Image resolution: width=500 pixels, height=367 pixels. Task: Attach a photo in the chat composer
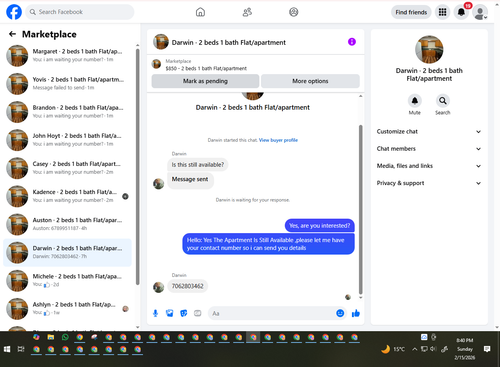pos(170,313)
